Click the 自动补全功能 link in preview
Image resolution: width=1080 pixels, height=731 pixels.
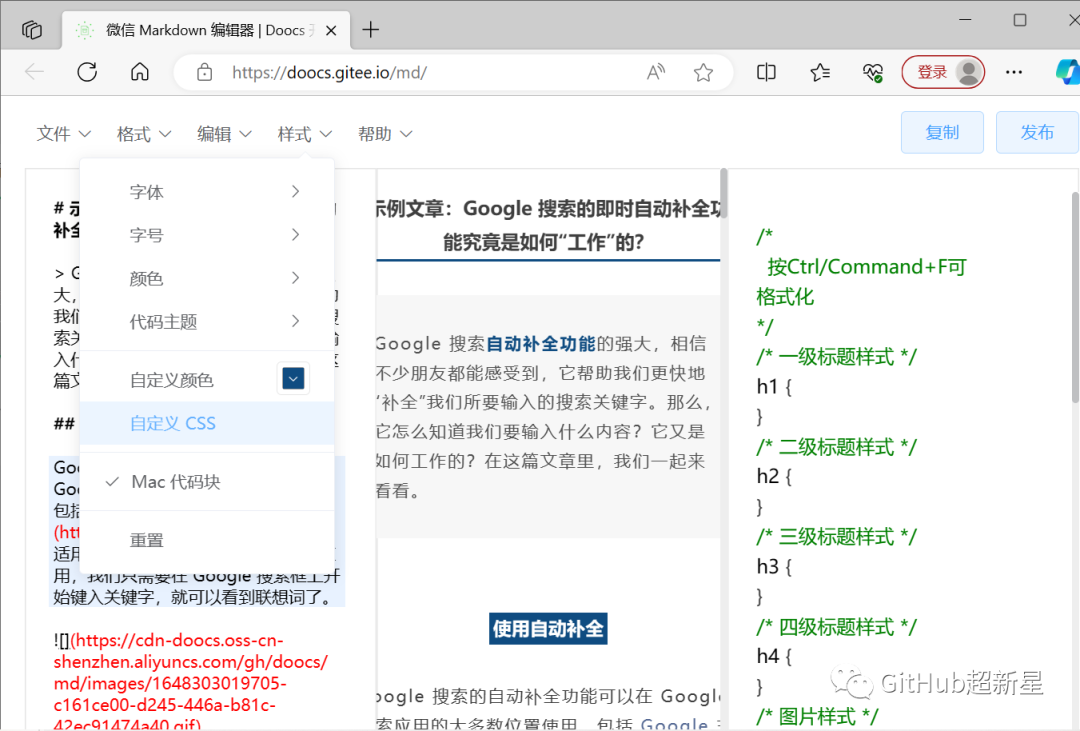click(x=541, y=344)
